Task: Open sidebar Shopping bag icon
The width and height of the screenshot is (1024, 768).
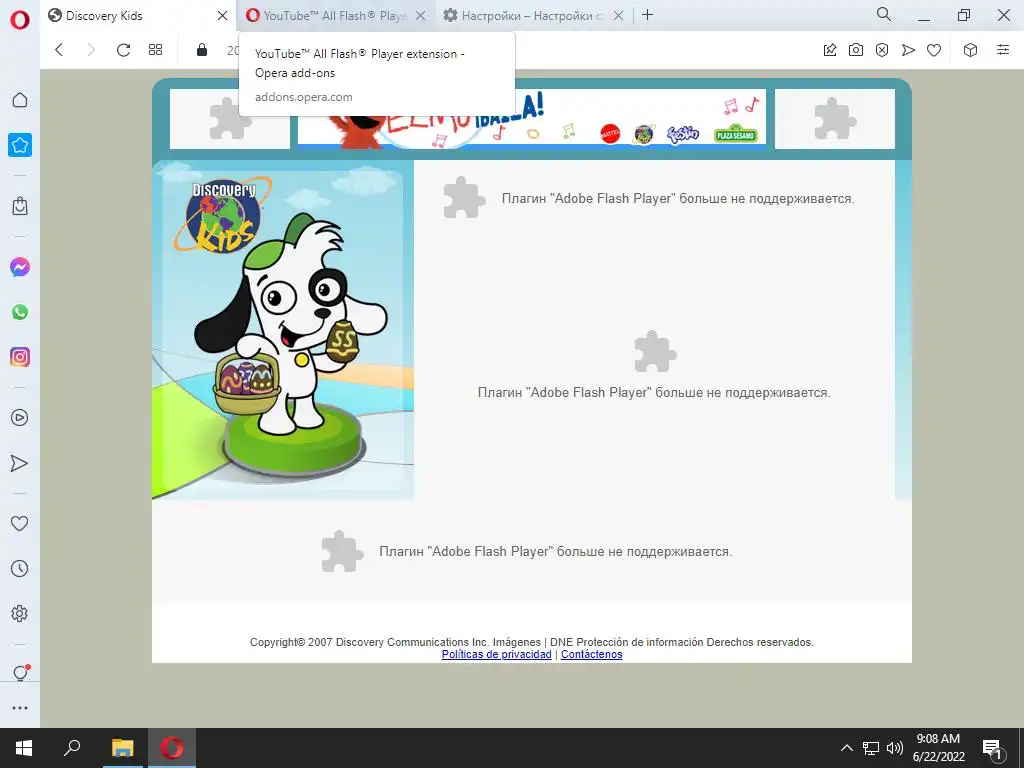Action: (20, 206)
